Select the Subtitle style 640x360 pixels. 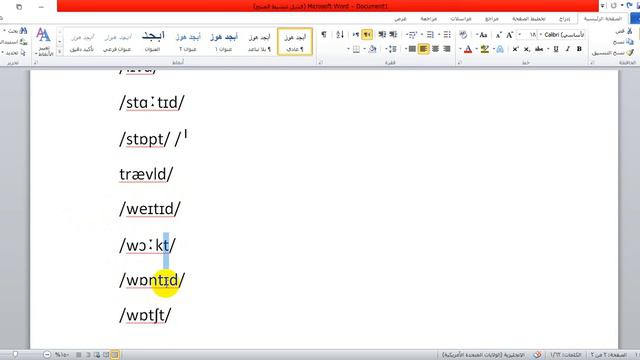pos(117,41)
